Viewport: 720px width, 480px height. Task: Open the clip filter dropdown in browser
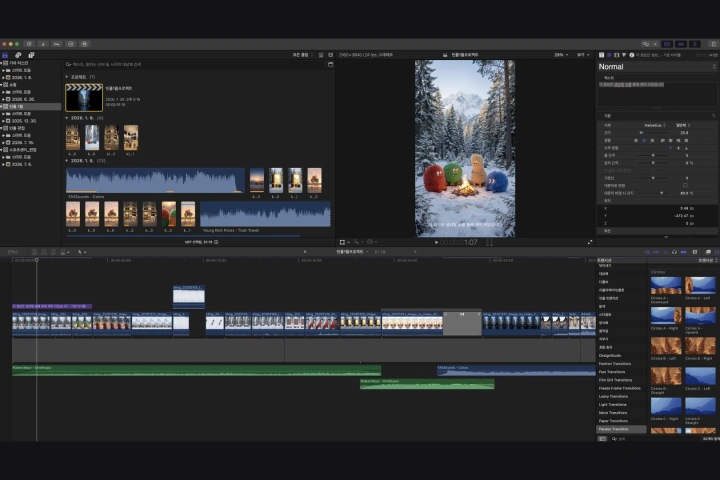click(303, 55)
